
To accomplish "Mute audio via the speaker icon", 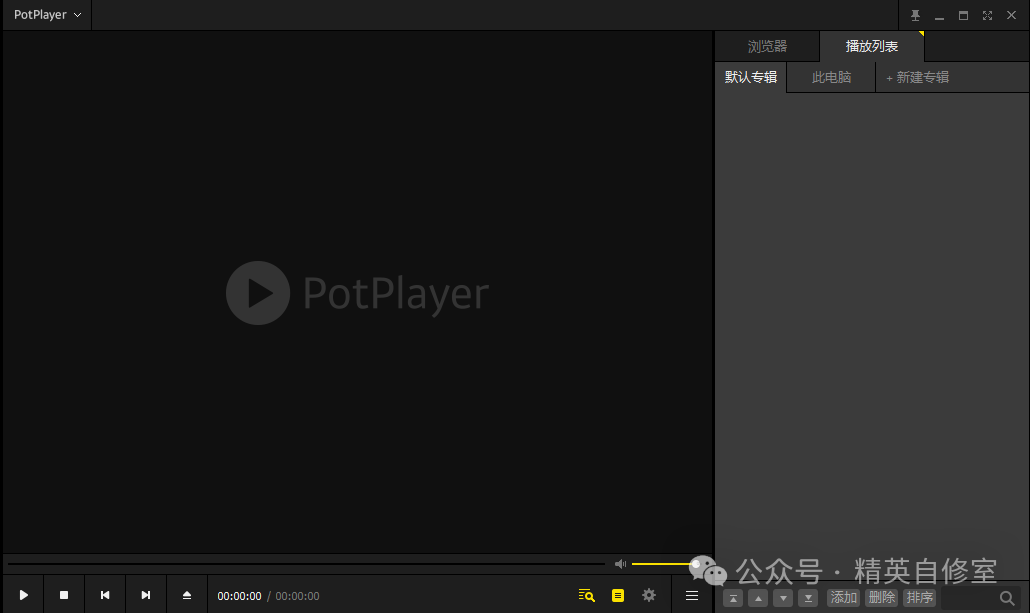I will click(620, 564).
